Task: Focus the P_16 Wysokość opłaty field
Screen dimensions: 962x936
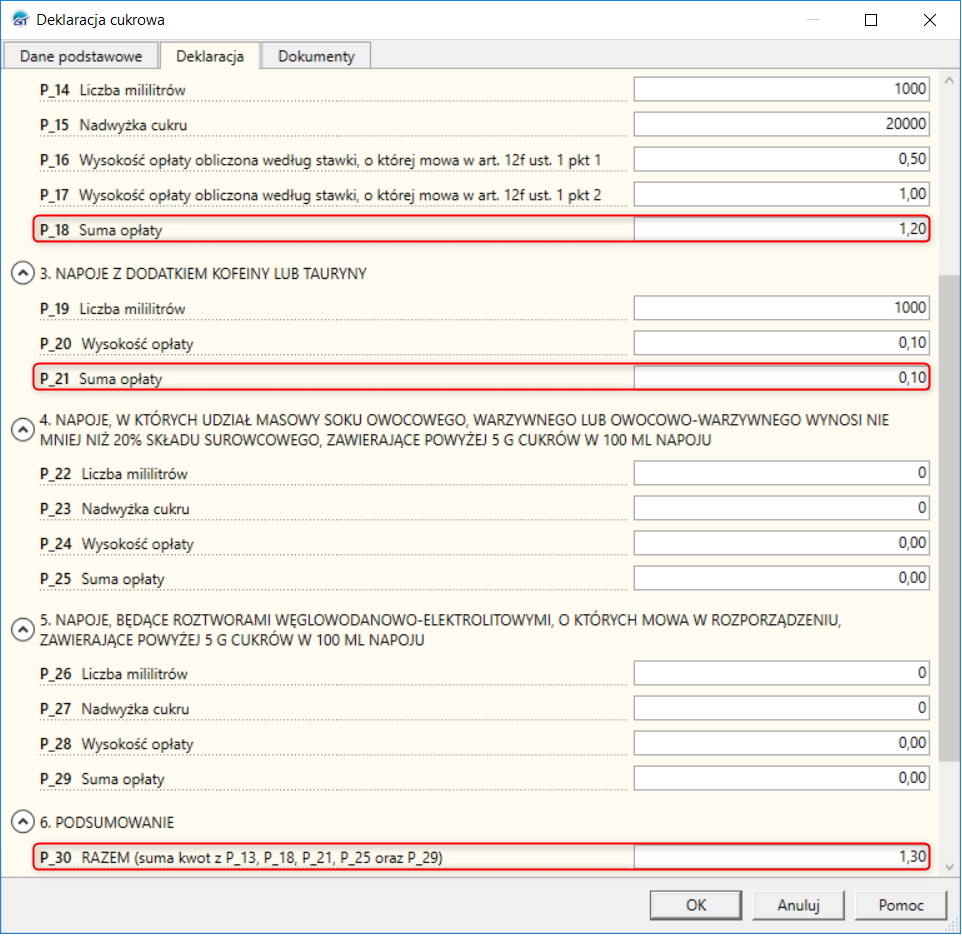Action: (x=782, y=159)
